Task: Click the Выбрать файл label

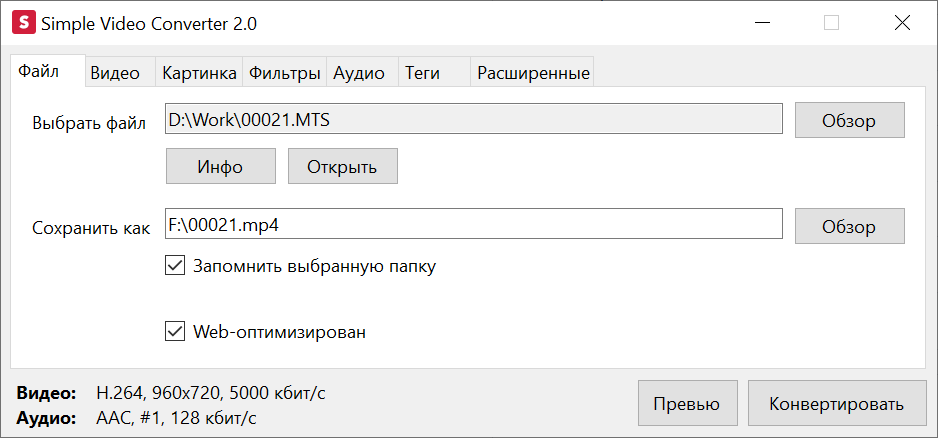Action: coord(89,122)
